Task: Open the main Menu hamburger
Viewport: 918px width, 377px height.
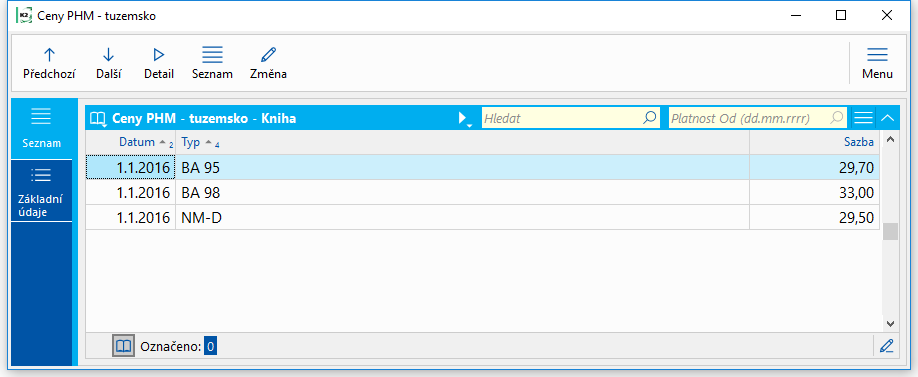Action: pos(877,63)
